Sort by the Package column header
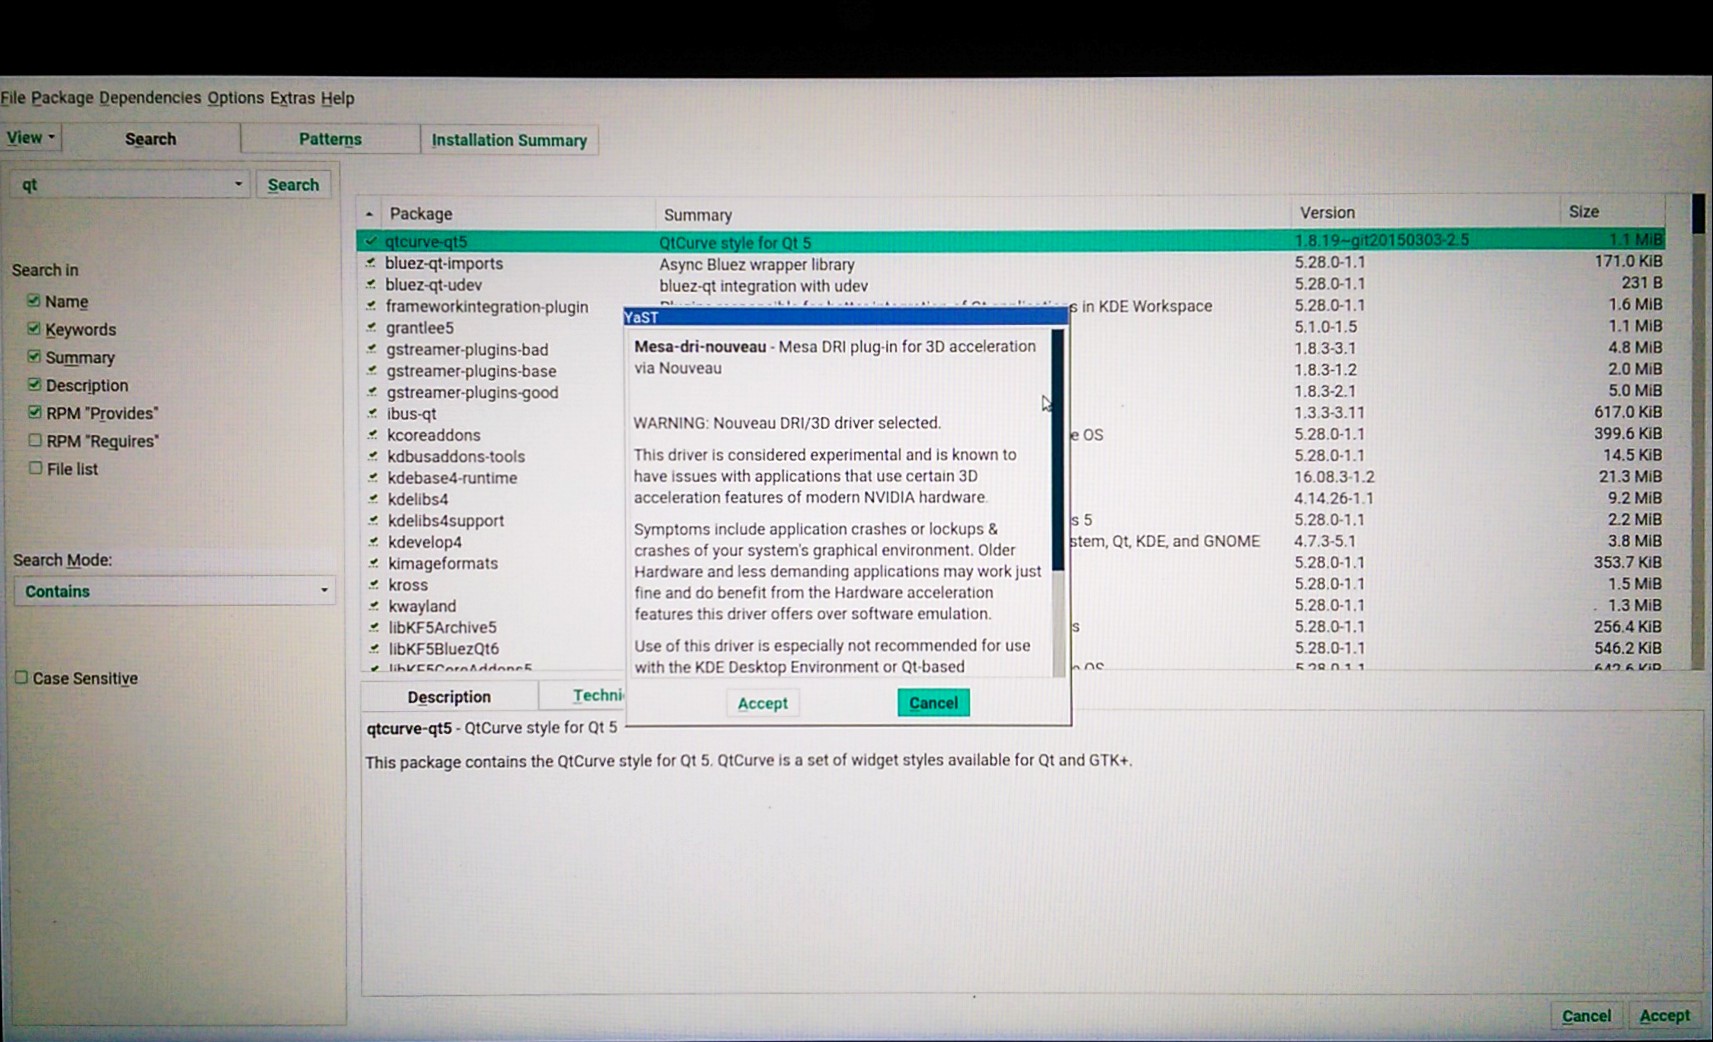The image size is (1713, 1042). click(518, 214)
